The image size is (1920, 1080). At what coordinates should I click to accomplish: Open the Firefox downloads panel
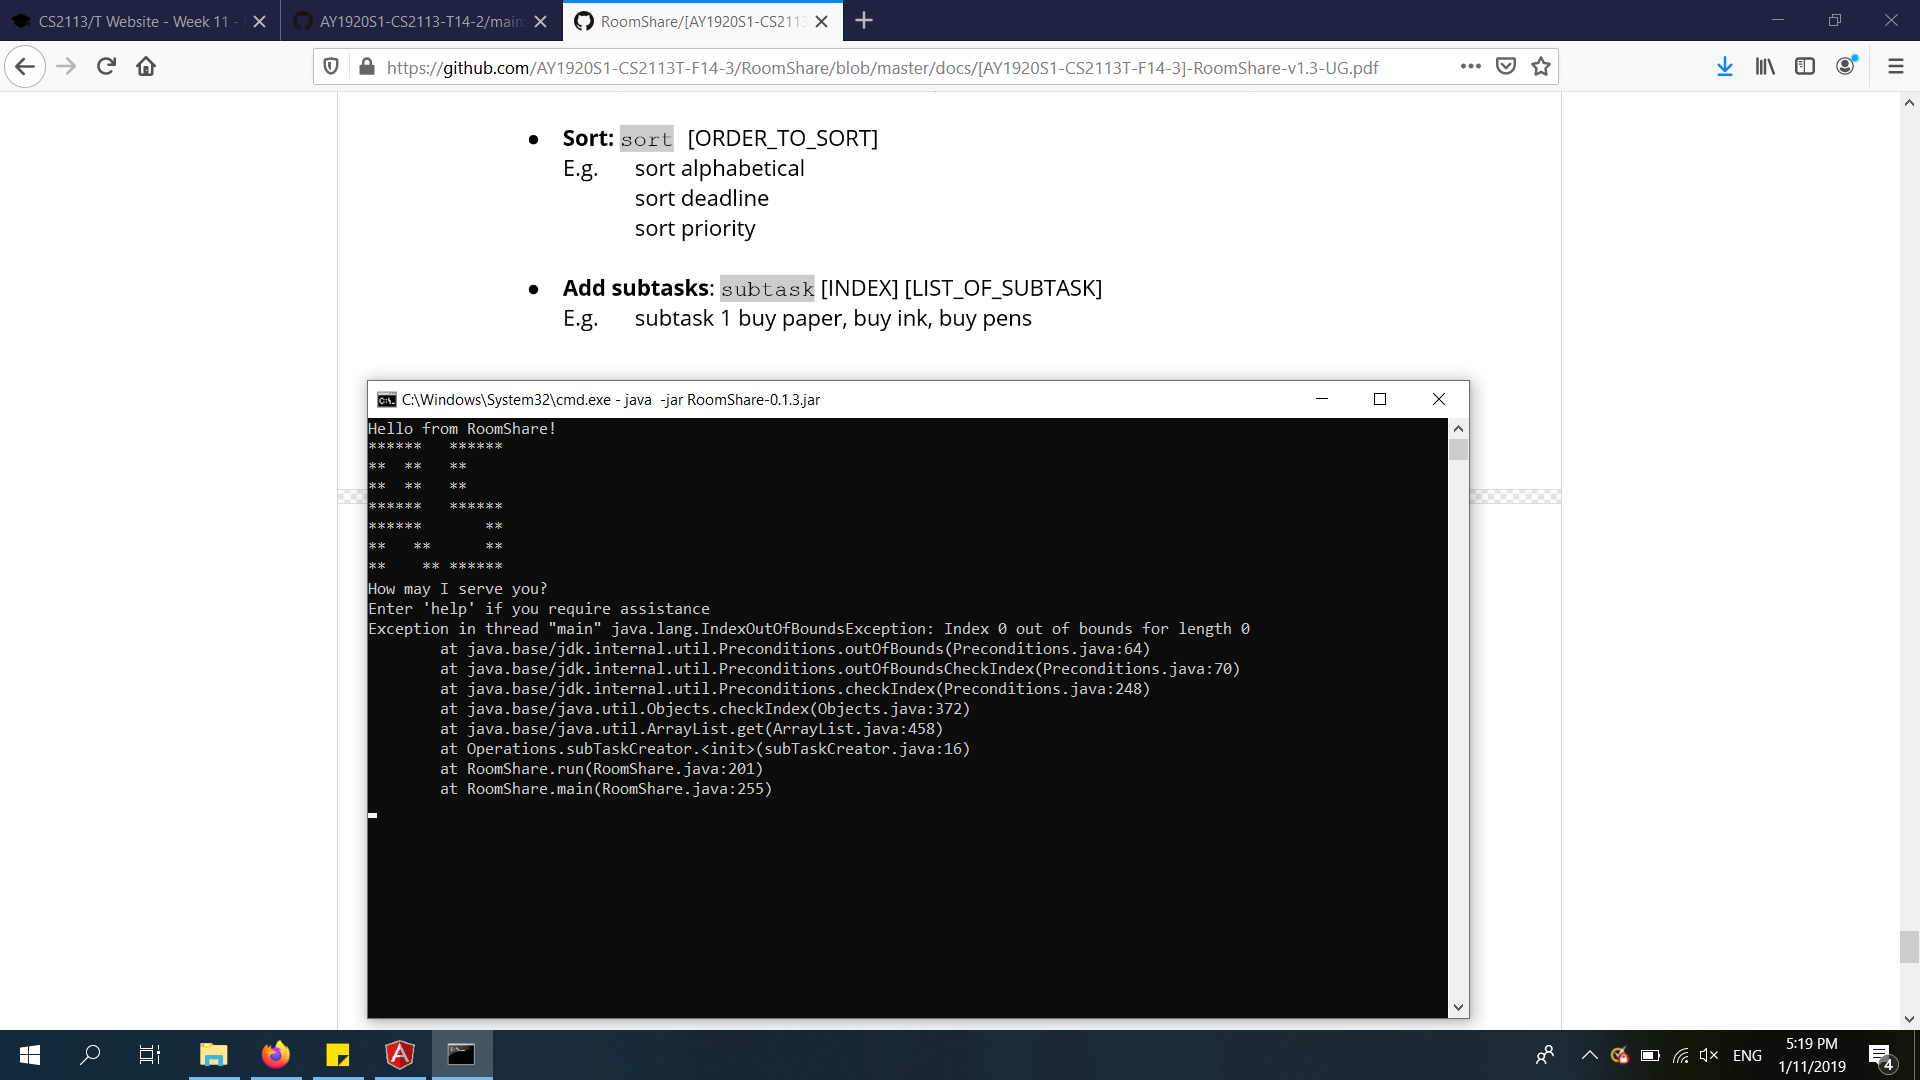click(x=1724, y=67)
